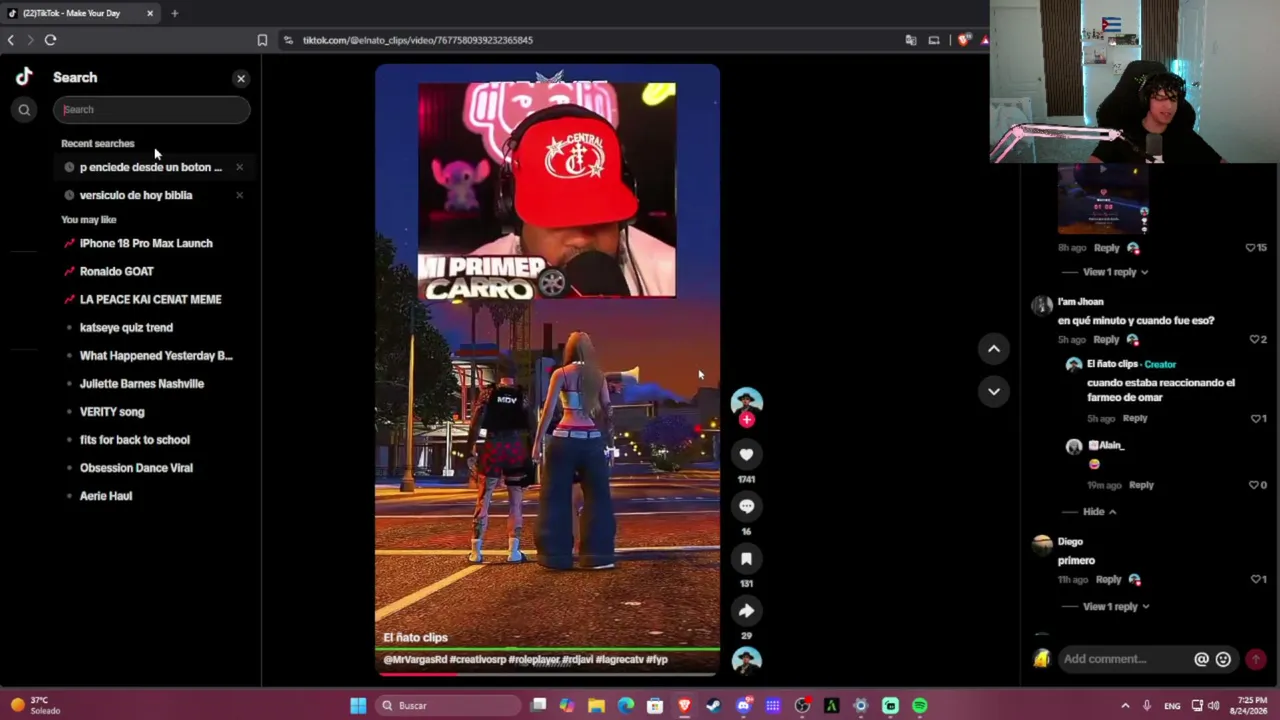
Task: Open suggested search 'fits for back to school'
Action: 135,439
